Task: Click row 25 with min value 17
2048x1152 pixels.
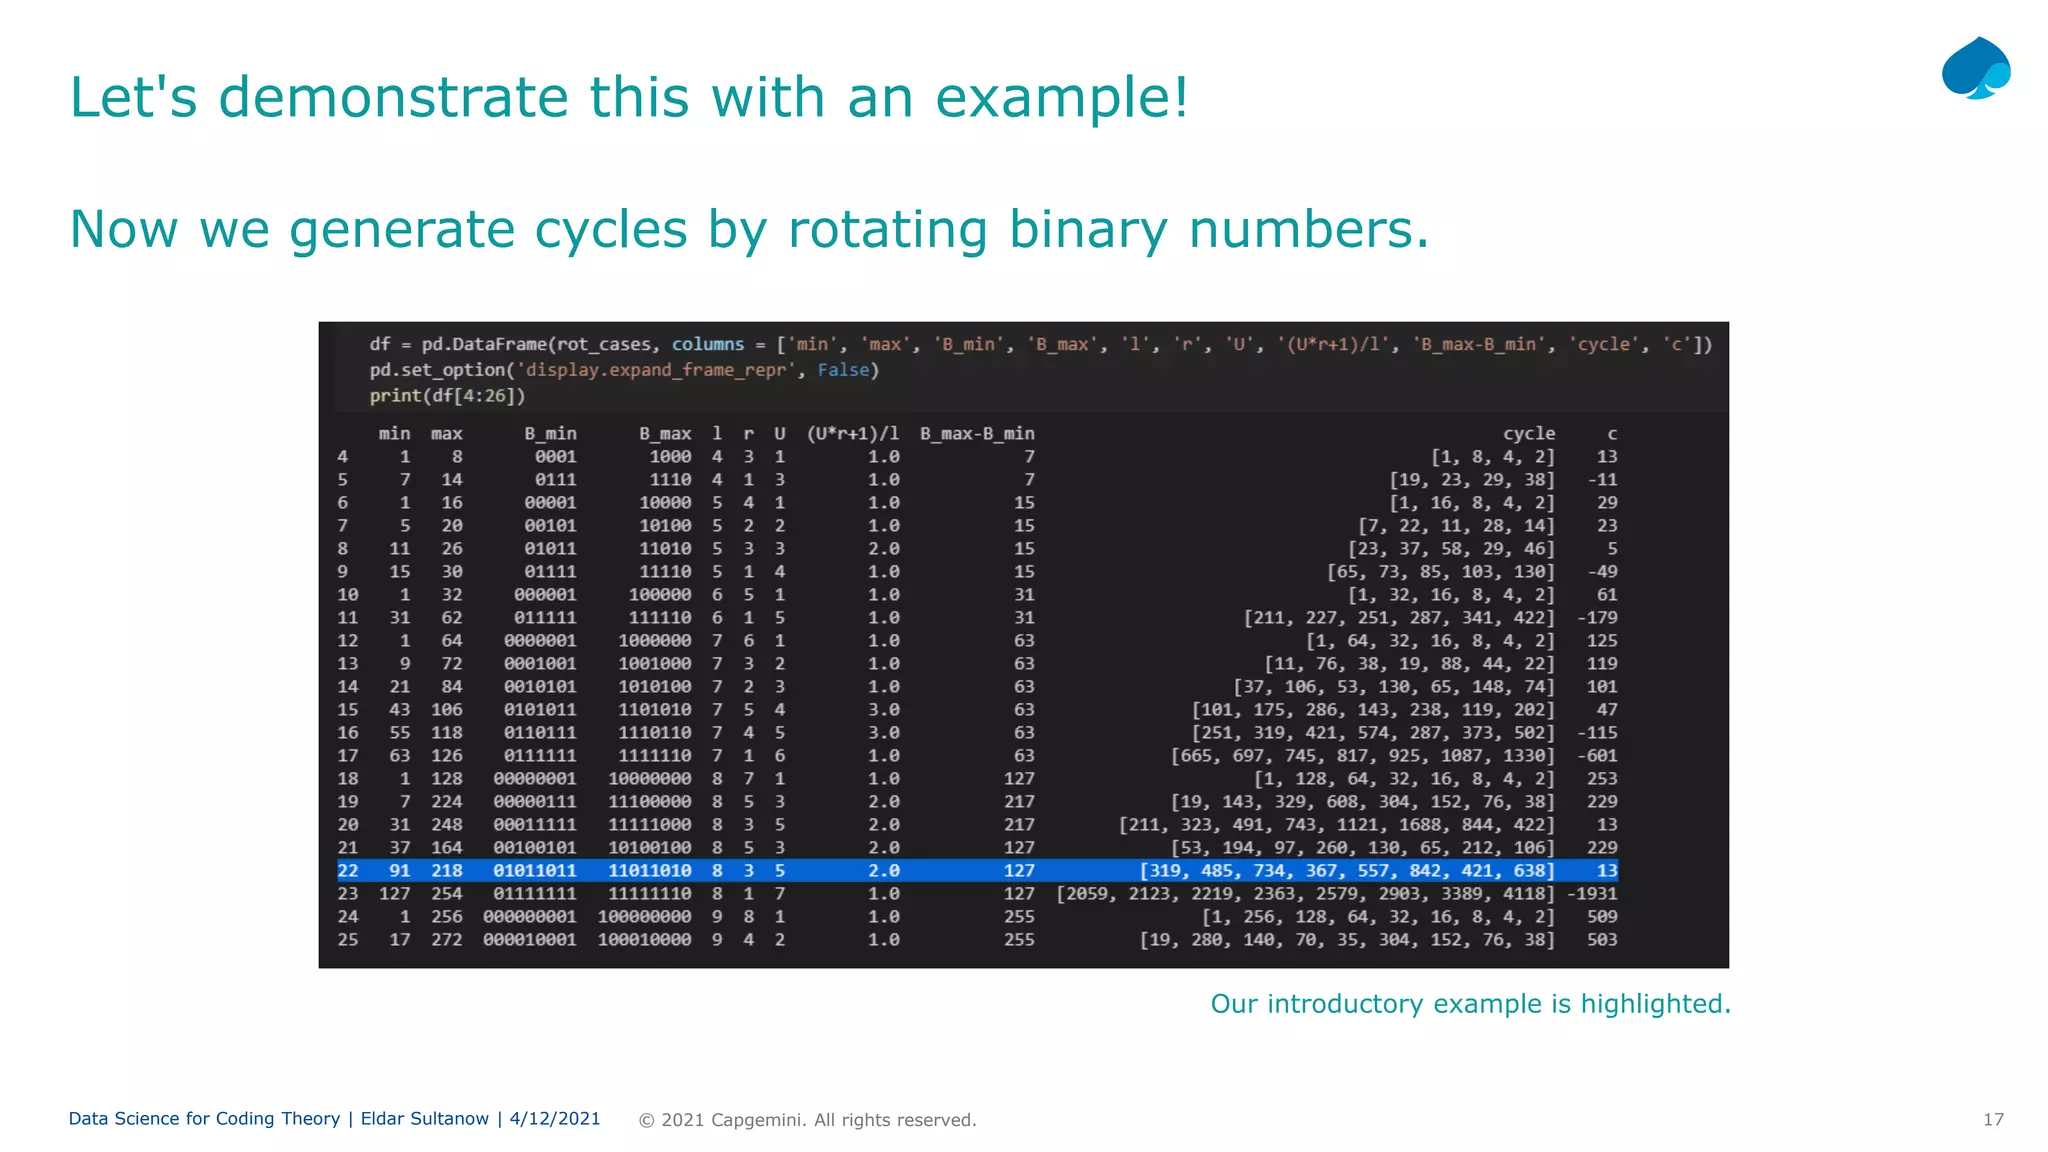Action: (976, 940)
